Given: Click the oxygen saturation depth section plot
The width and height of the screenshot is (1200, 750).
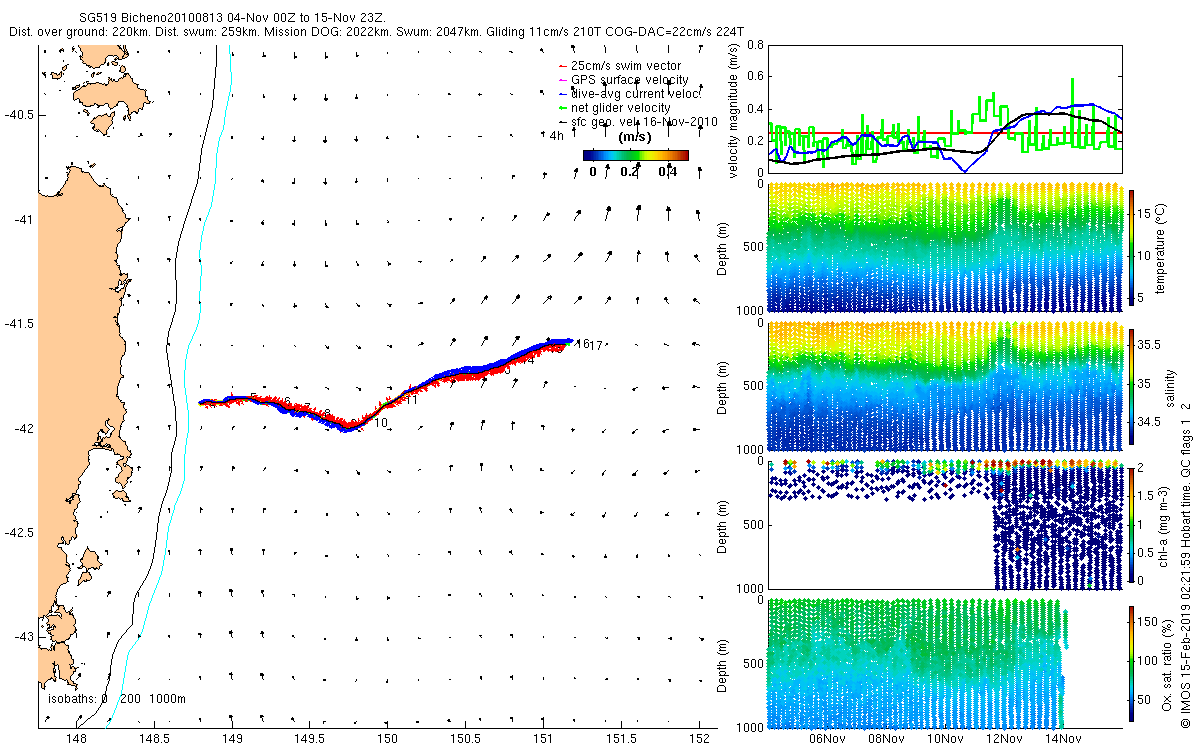Looking at the screenshot, I should tap(945, 662).
